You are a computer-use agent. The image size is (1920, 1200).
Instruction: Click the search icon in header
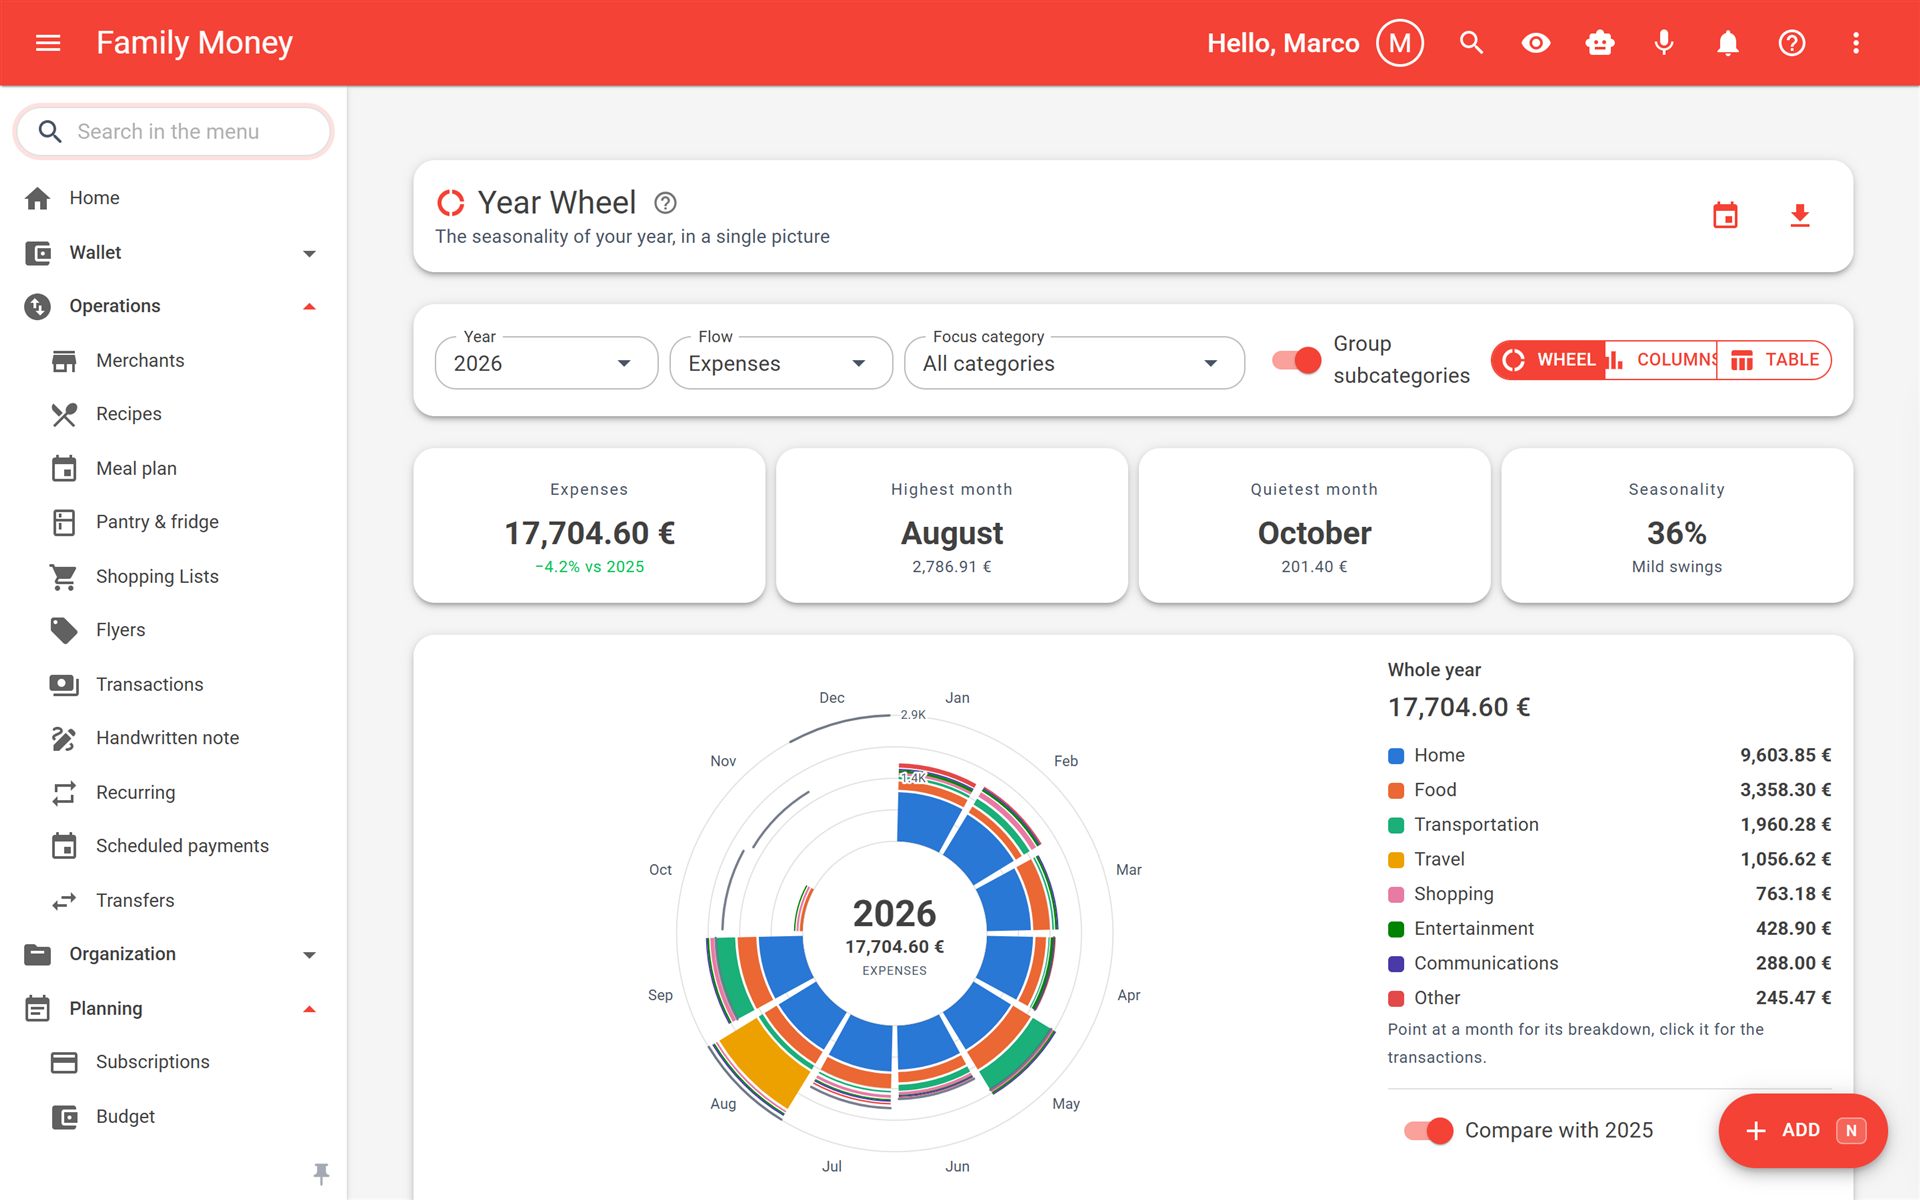coord(1471,43)
